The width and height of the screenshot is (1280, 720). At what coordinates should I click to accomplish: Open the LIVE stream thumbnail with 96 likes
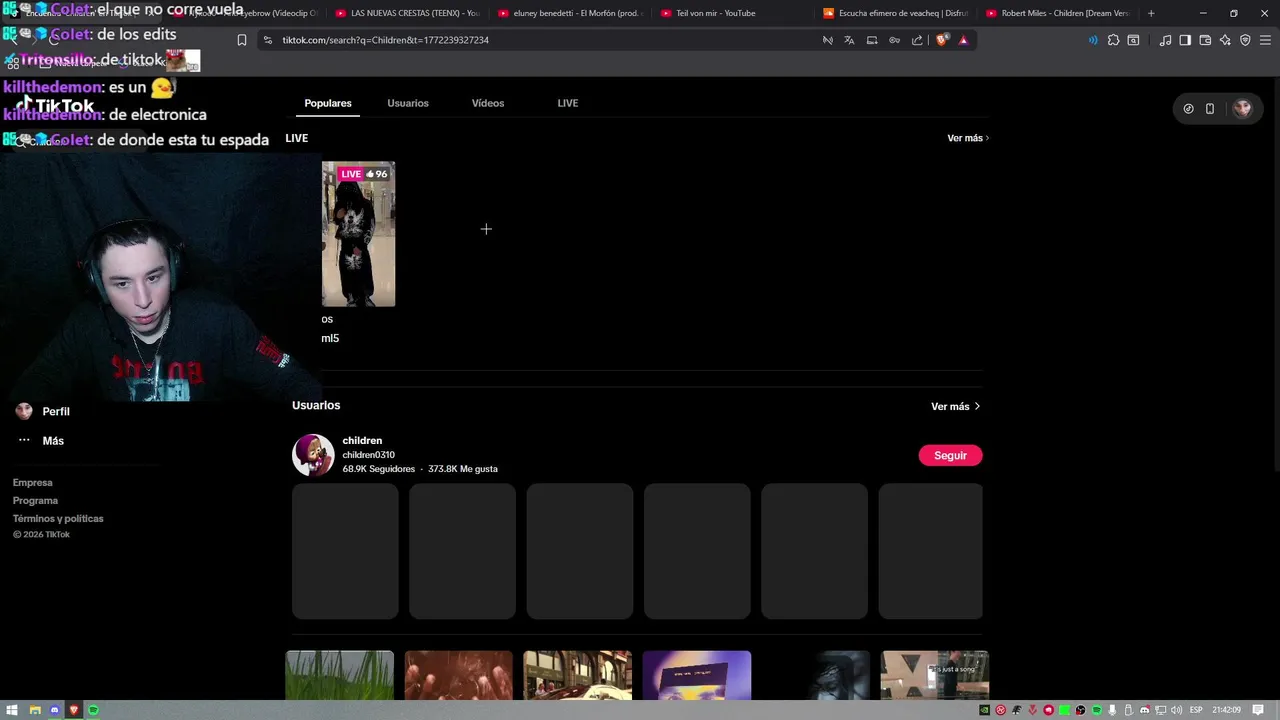click(x=358, y=234)
